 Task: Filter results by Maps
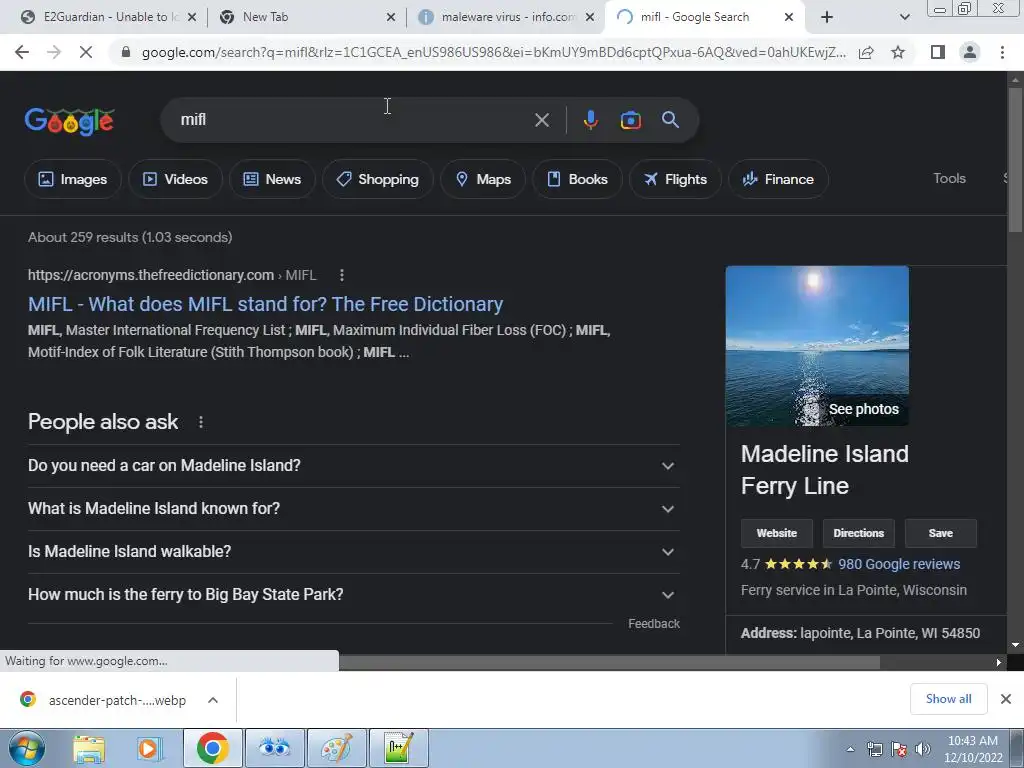pos(483,179)
